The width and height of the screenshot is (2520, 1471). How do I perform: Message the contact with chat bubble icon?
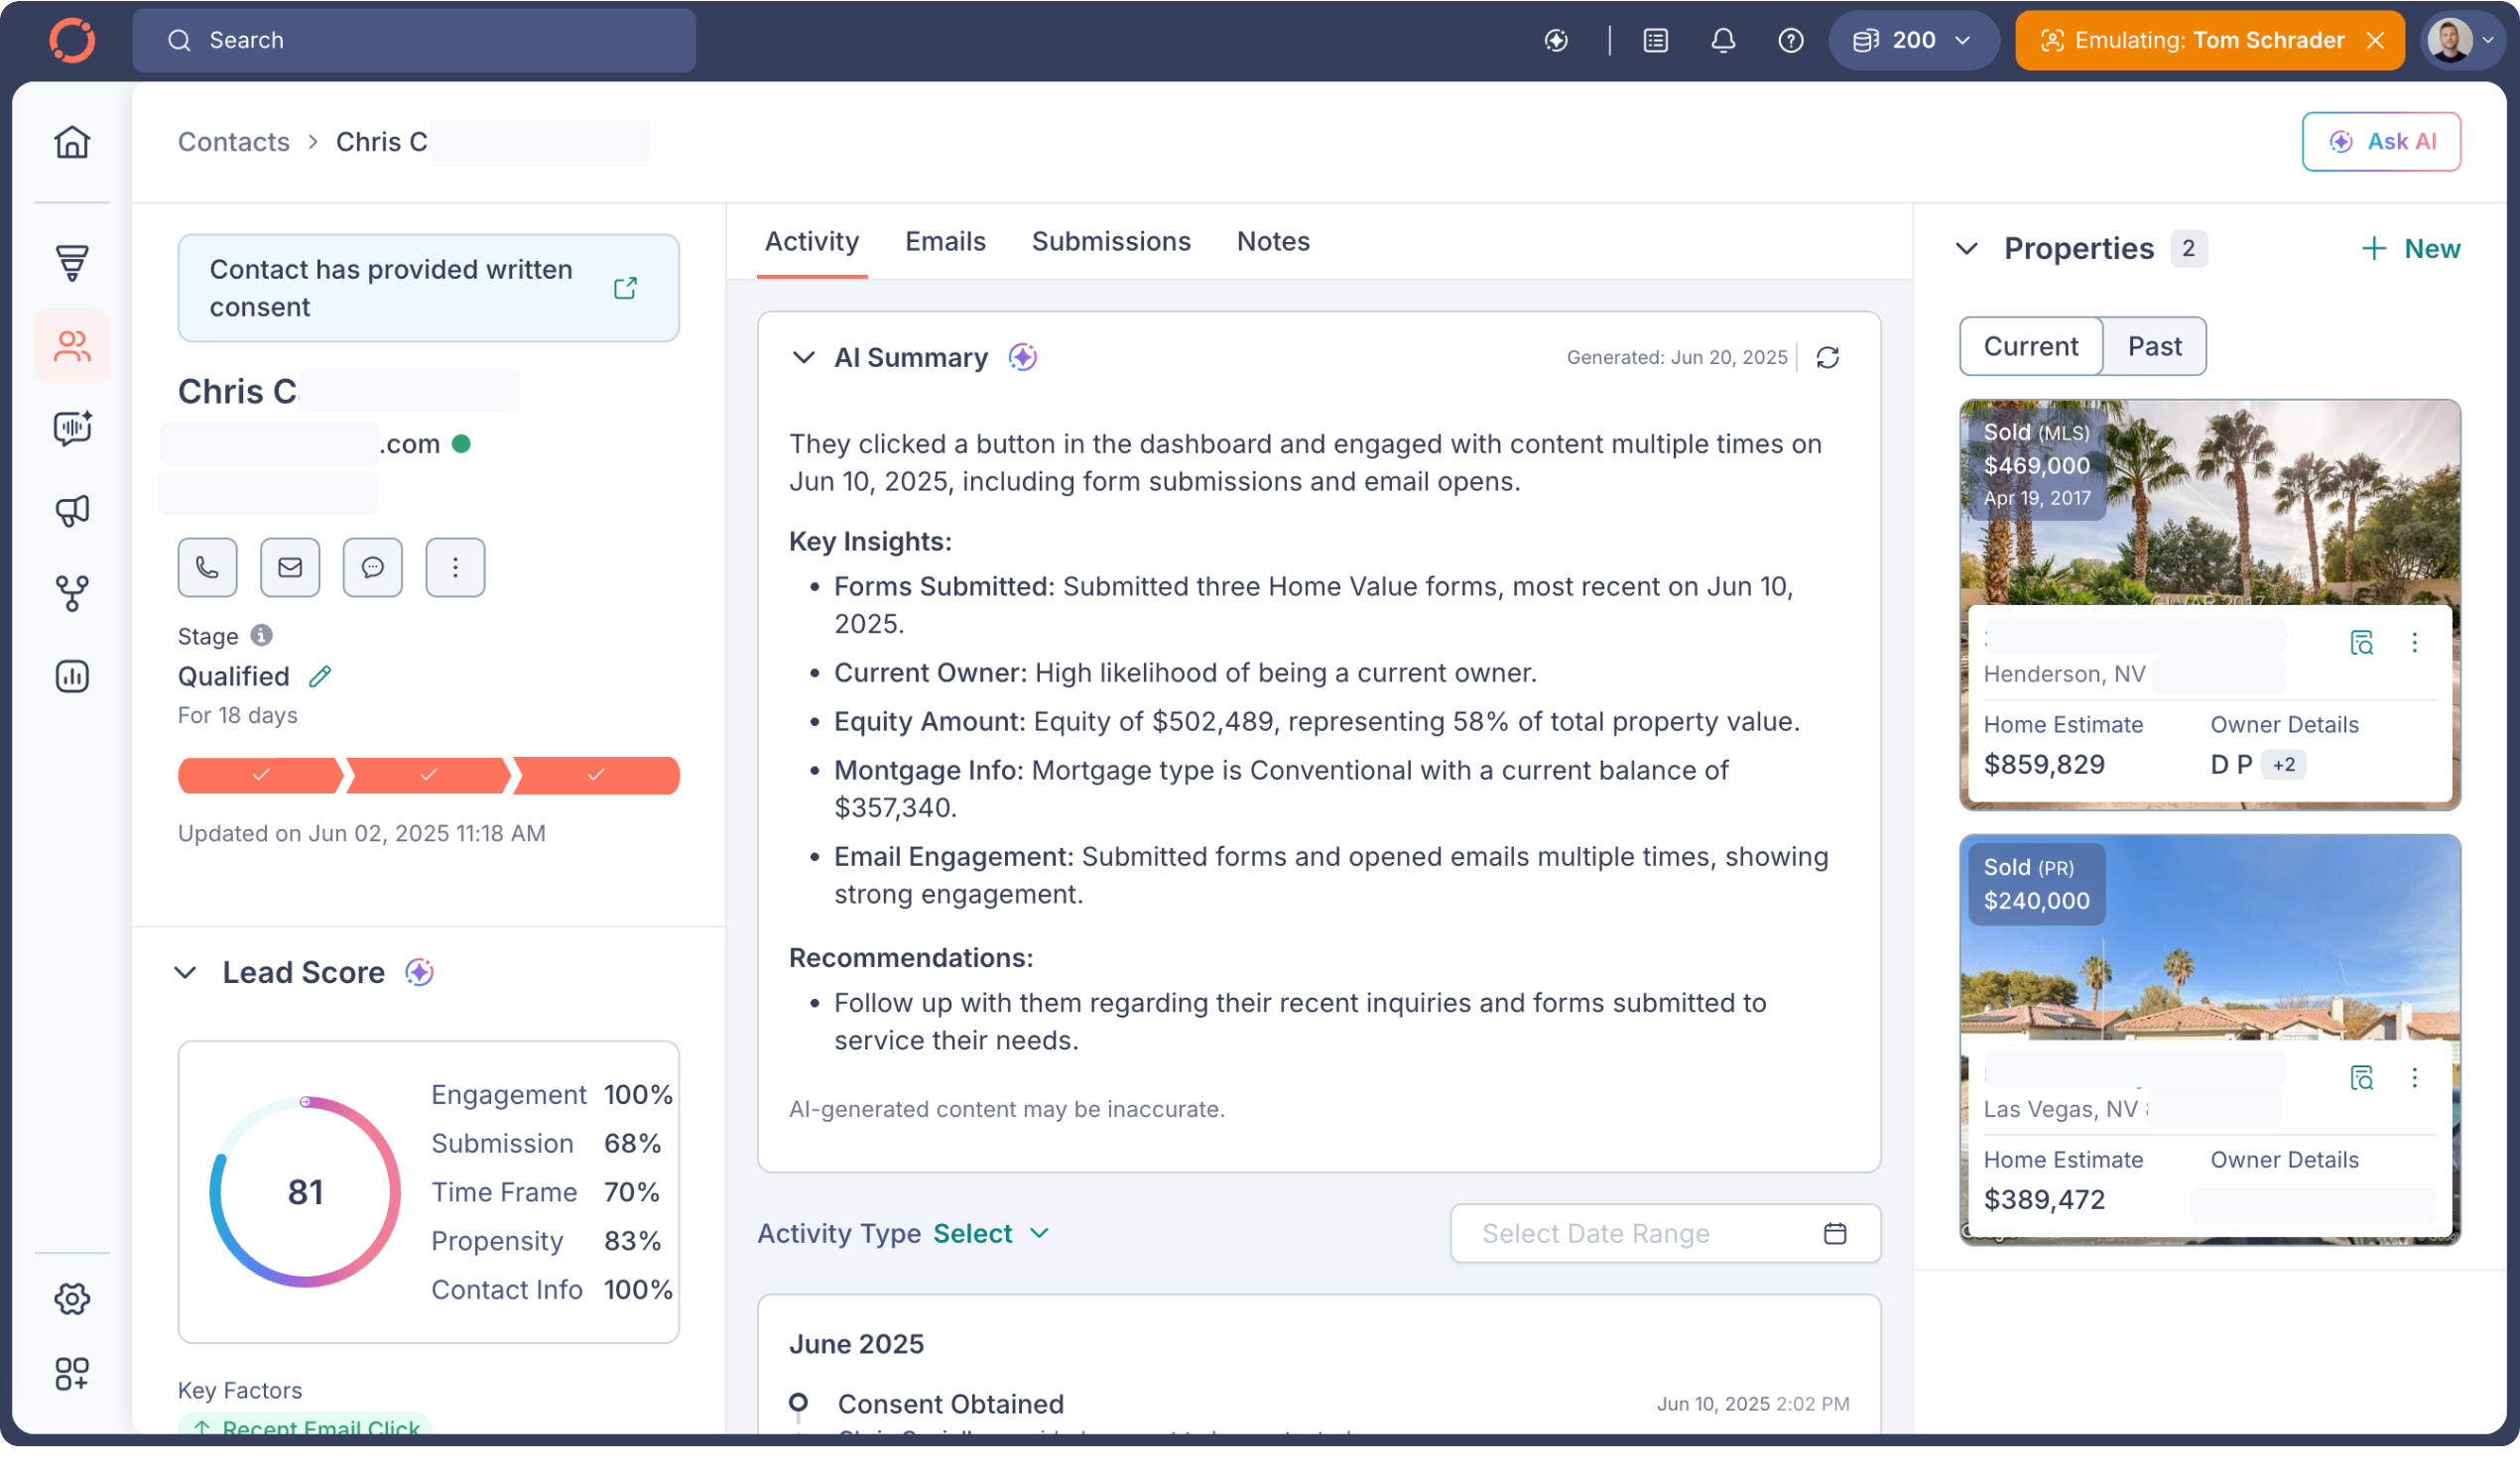click(372, 568)
